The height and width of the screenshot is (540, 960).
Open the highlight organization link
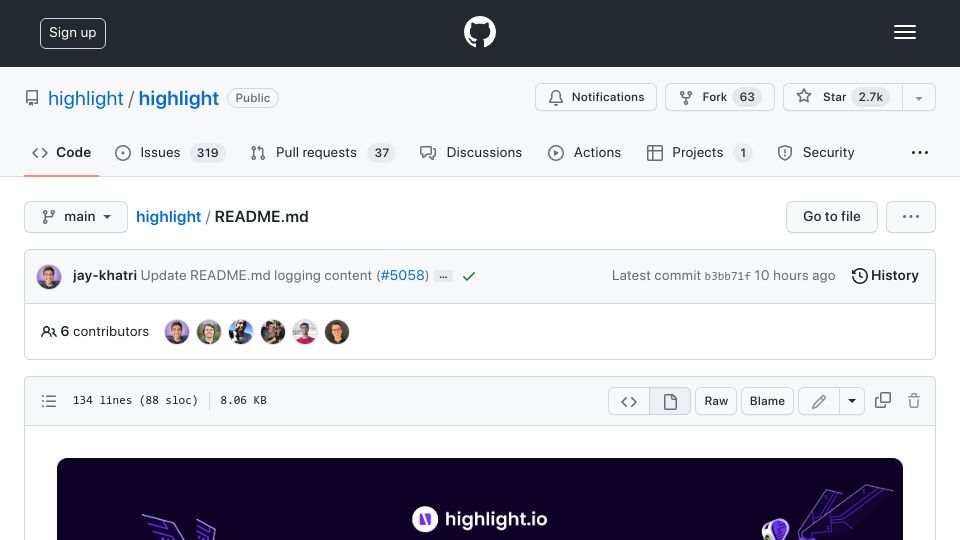86,98
